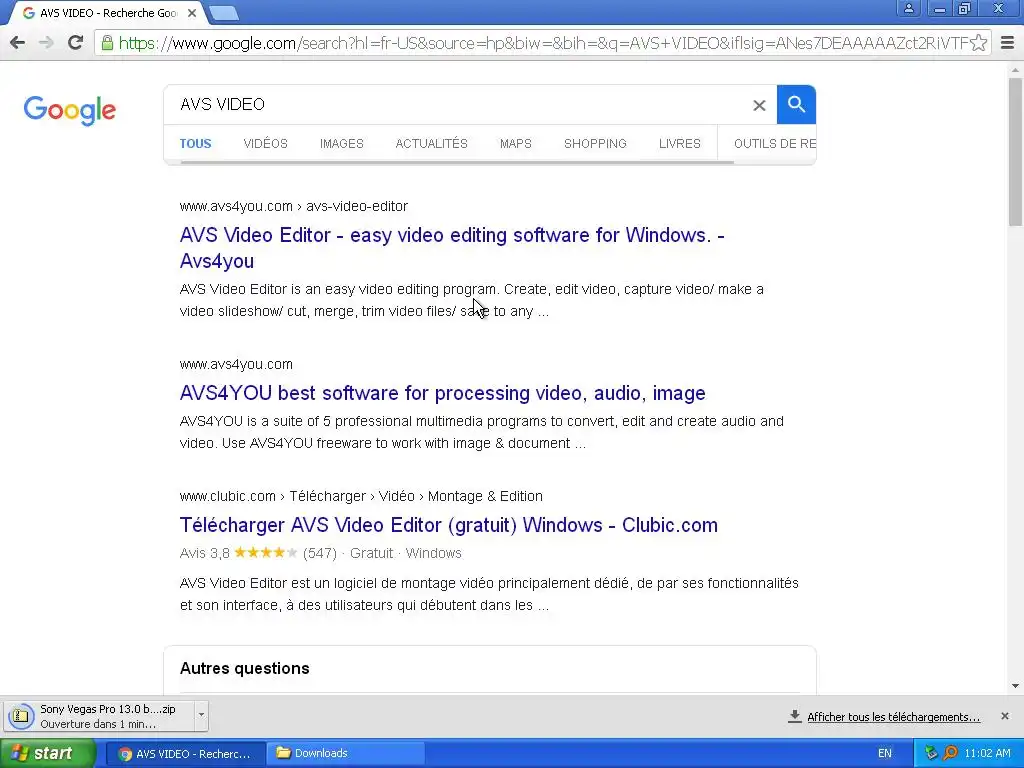Click the browser back arrow
This screenshot has width=1024, height=768.
(x=18, y=43)
